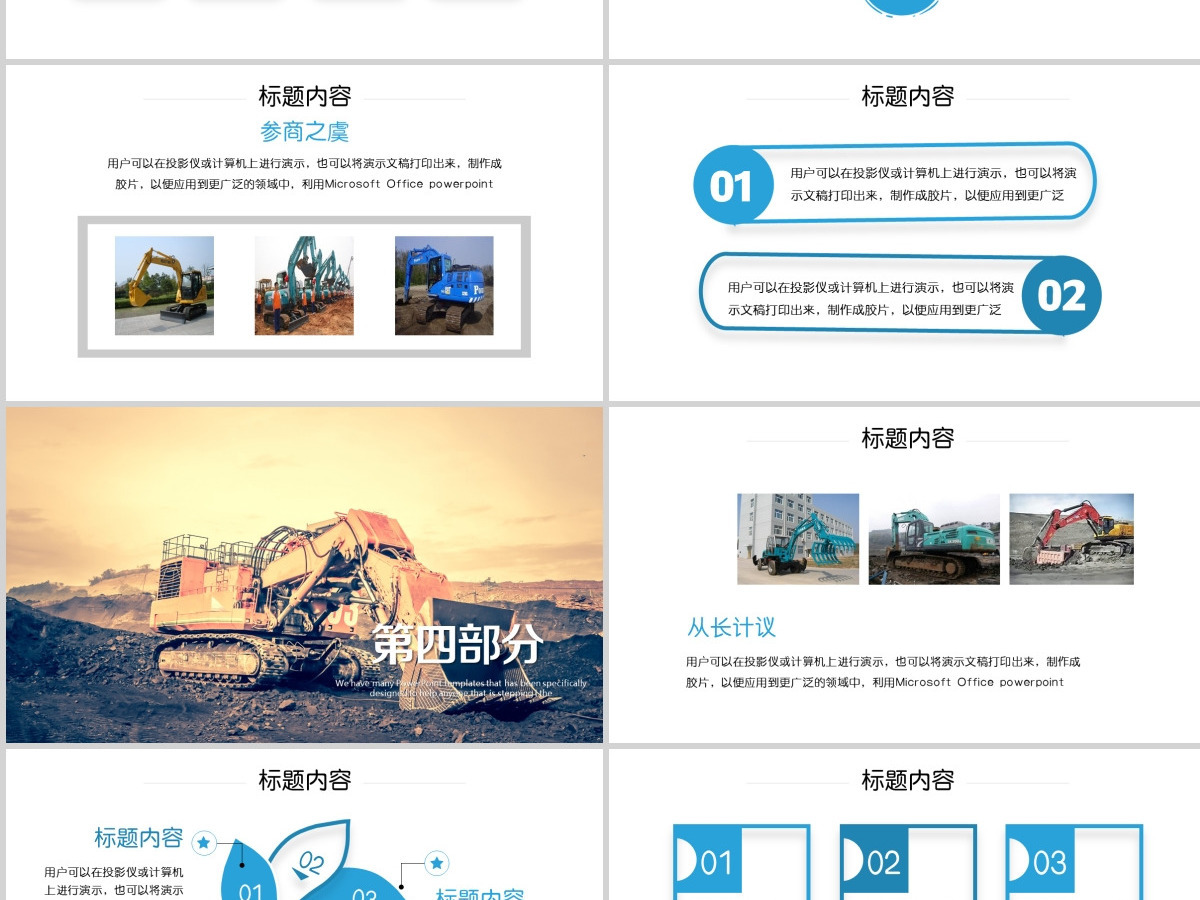Click the '参商之虞' blue subtitle
The width and height of the screenshot is (1200, 900).
(304, 132)
